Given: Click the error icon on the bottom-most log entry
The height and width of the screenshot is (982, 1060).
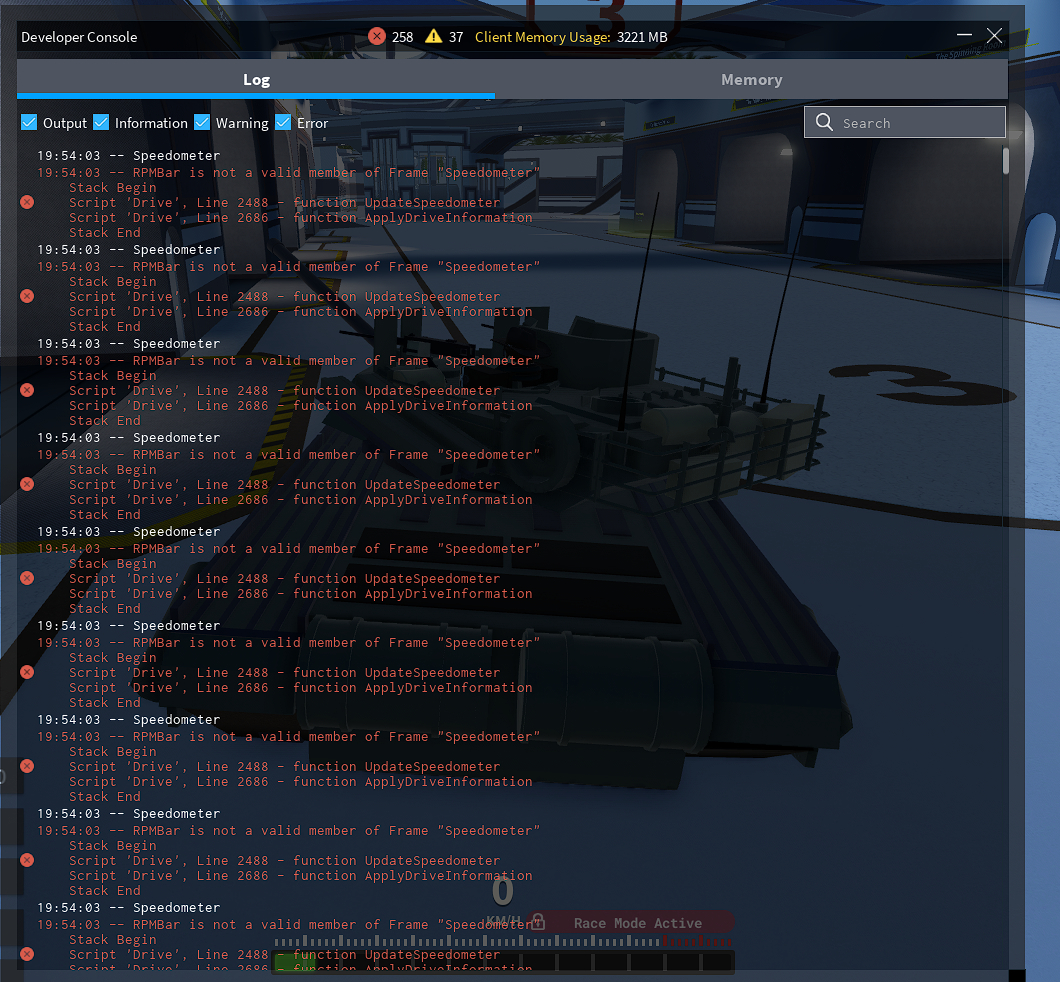Looking at the screenshot, I should click(27, 954).
